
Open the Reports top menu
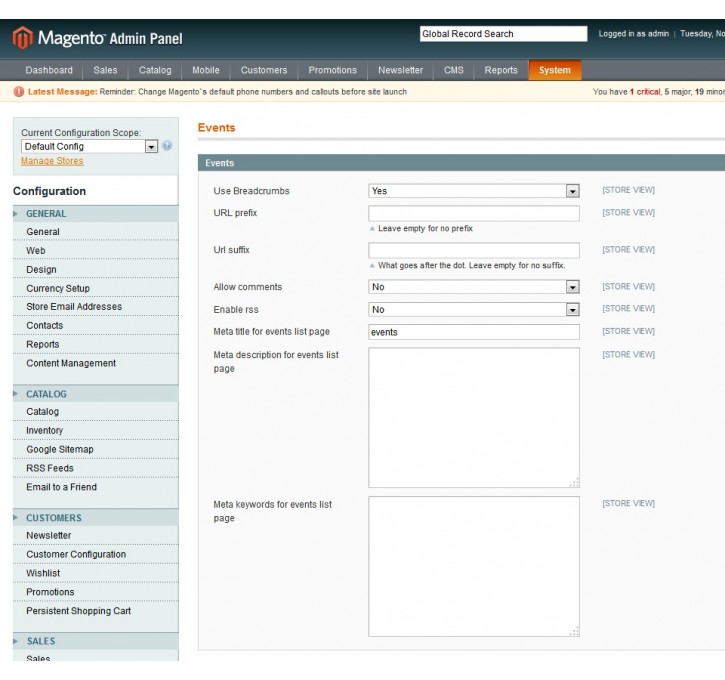tap(501, 70)
